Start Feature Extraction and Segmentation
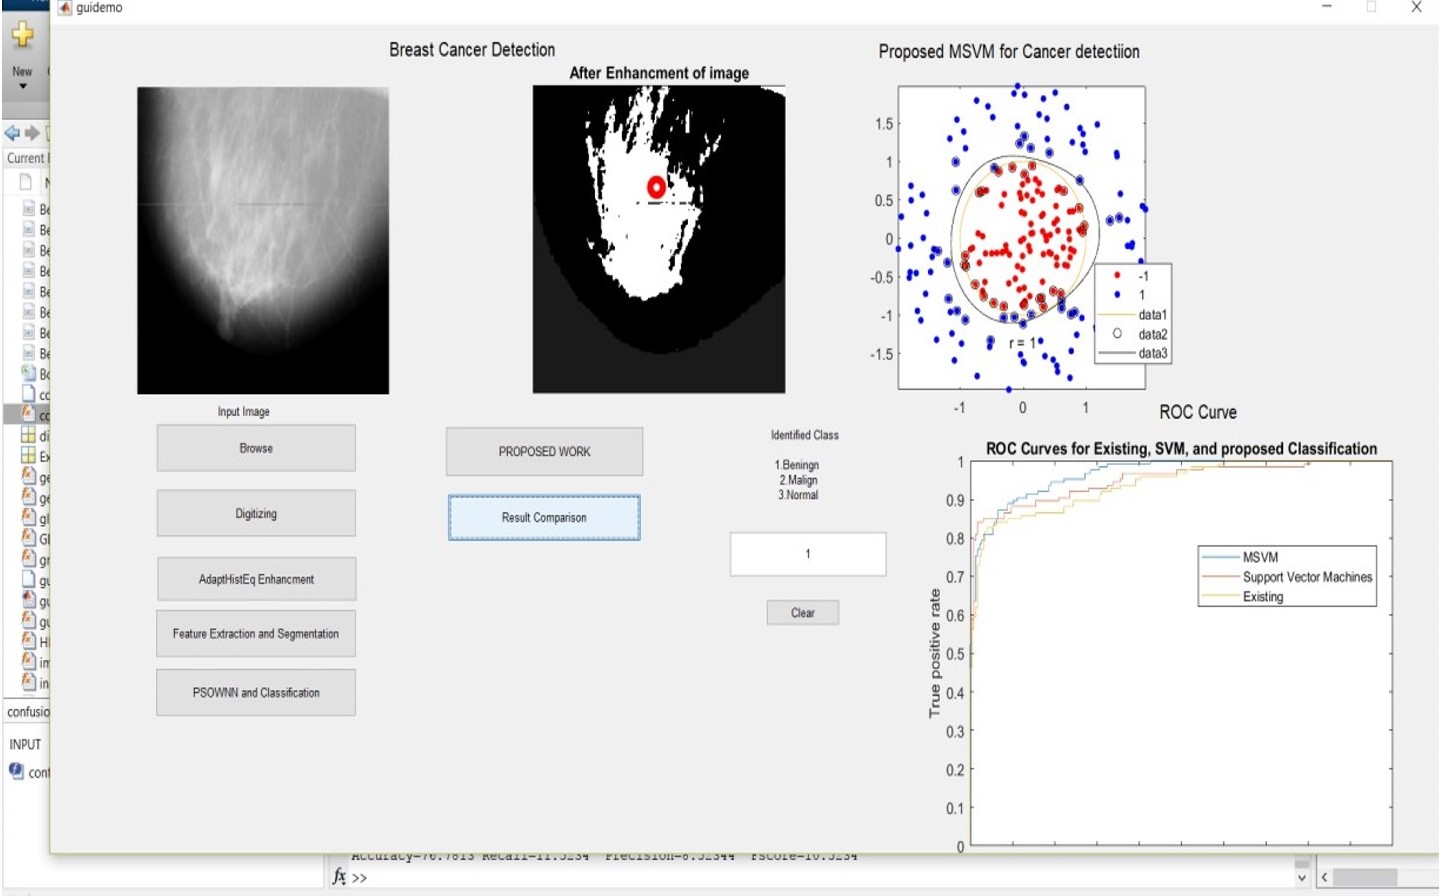The width and height of the screenshot is (1439, 896). 256,634
